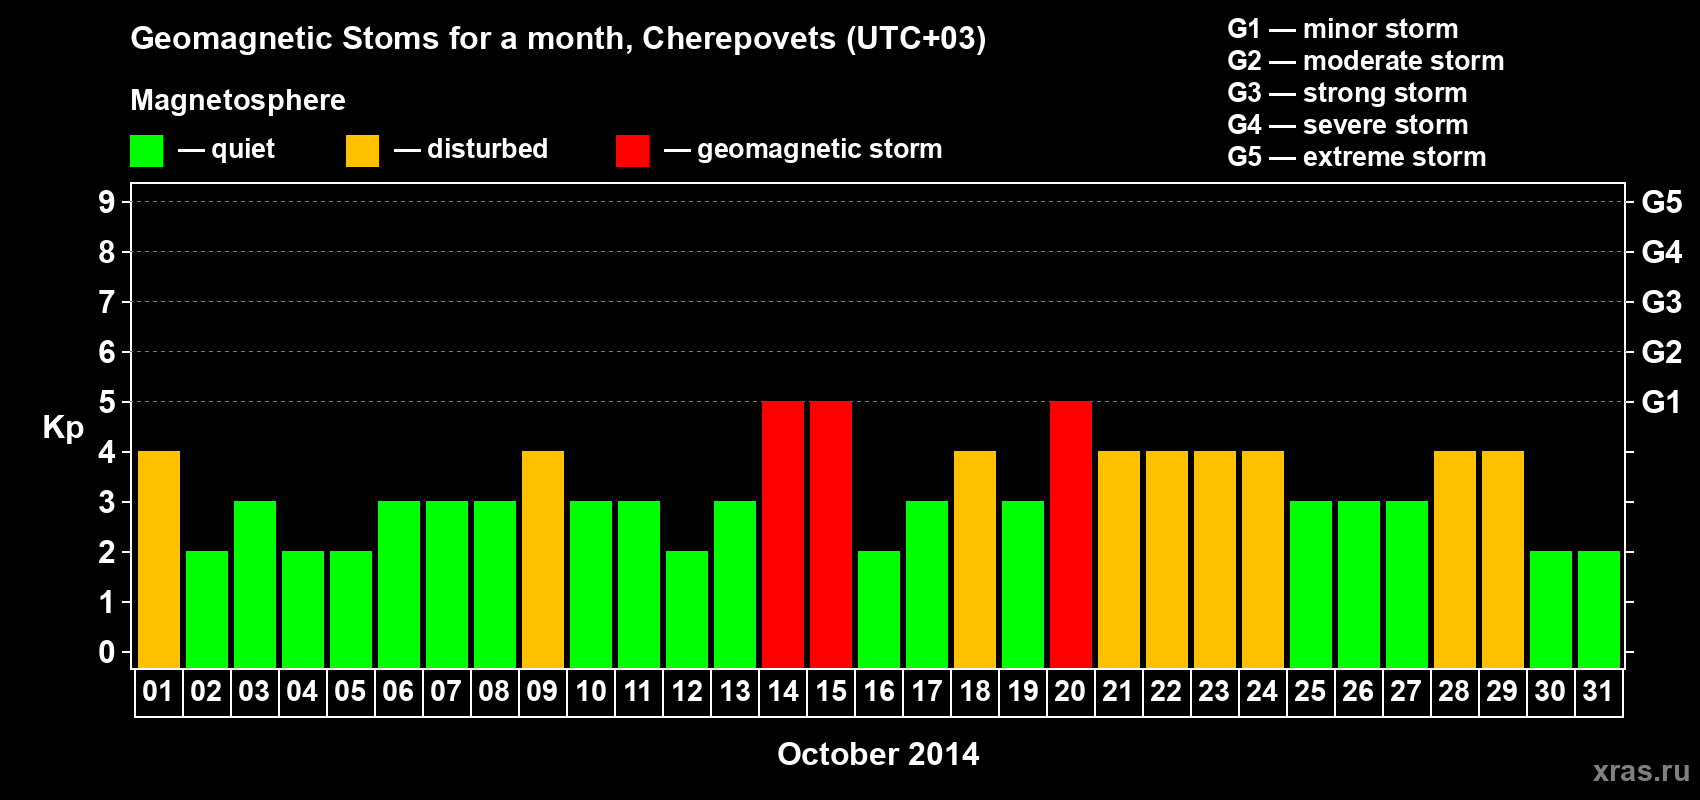Click day label 20 on the axis
The height and width of the screenshot is (800, 1700).
(1070, 692)
